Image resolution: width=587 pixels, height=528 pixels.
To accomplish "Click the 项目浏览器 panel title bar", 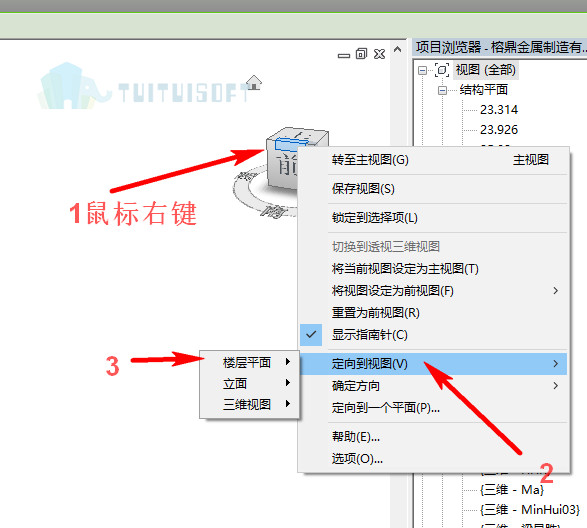I will point(500,48).
